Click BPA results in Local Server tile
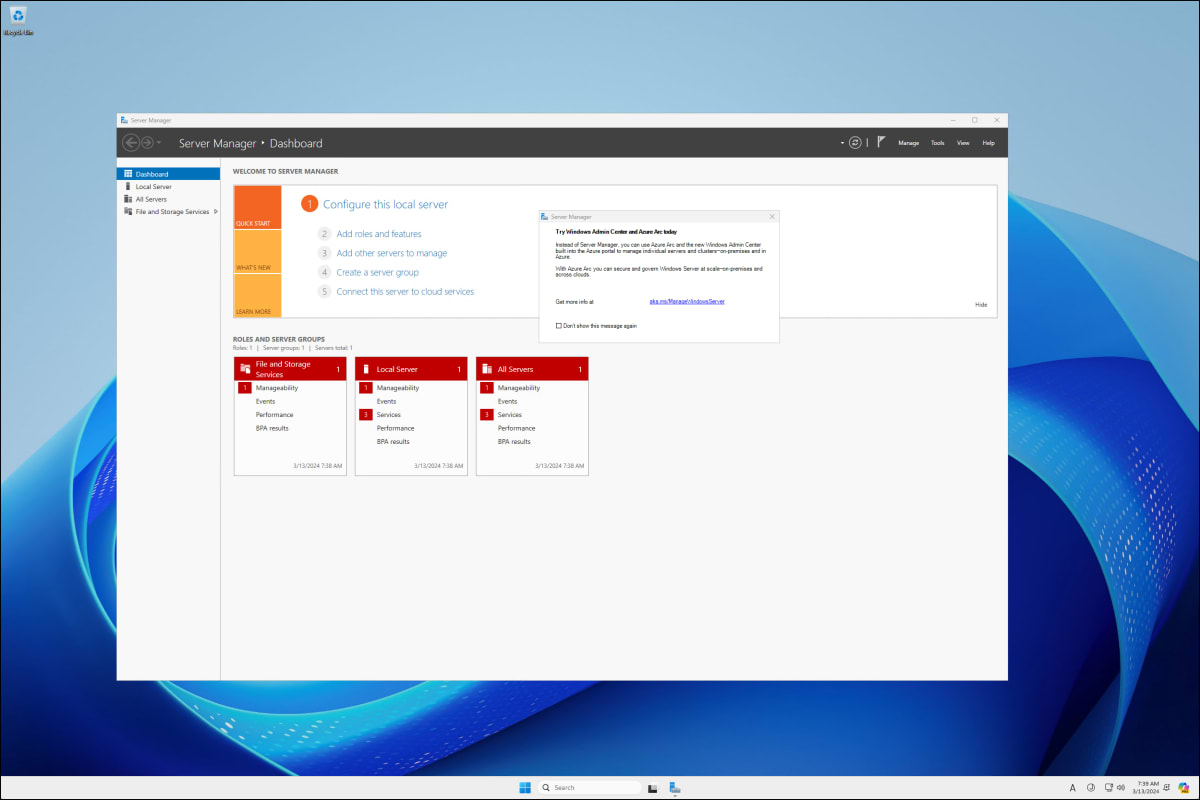Viewport: 1200px width, 800px height. (393, 442)
